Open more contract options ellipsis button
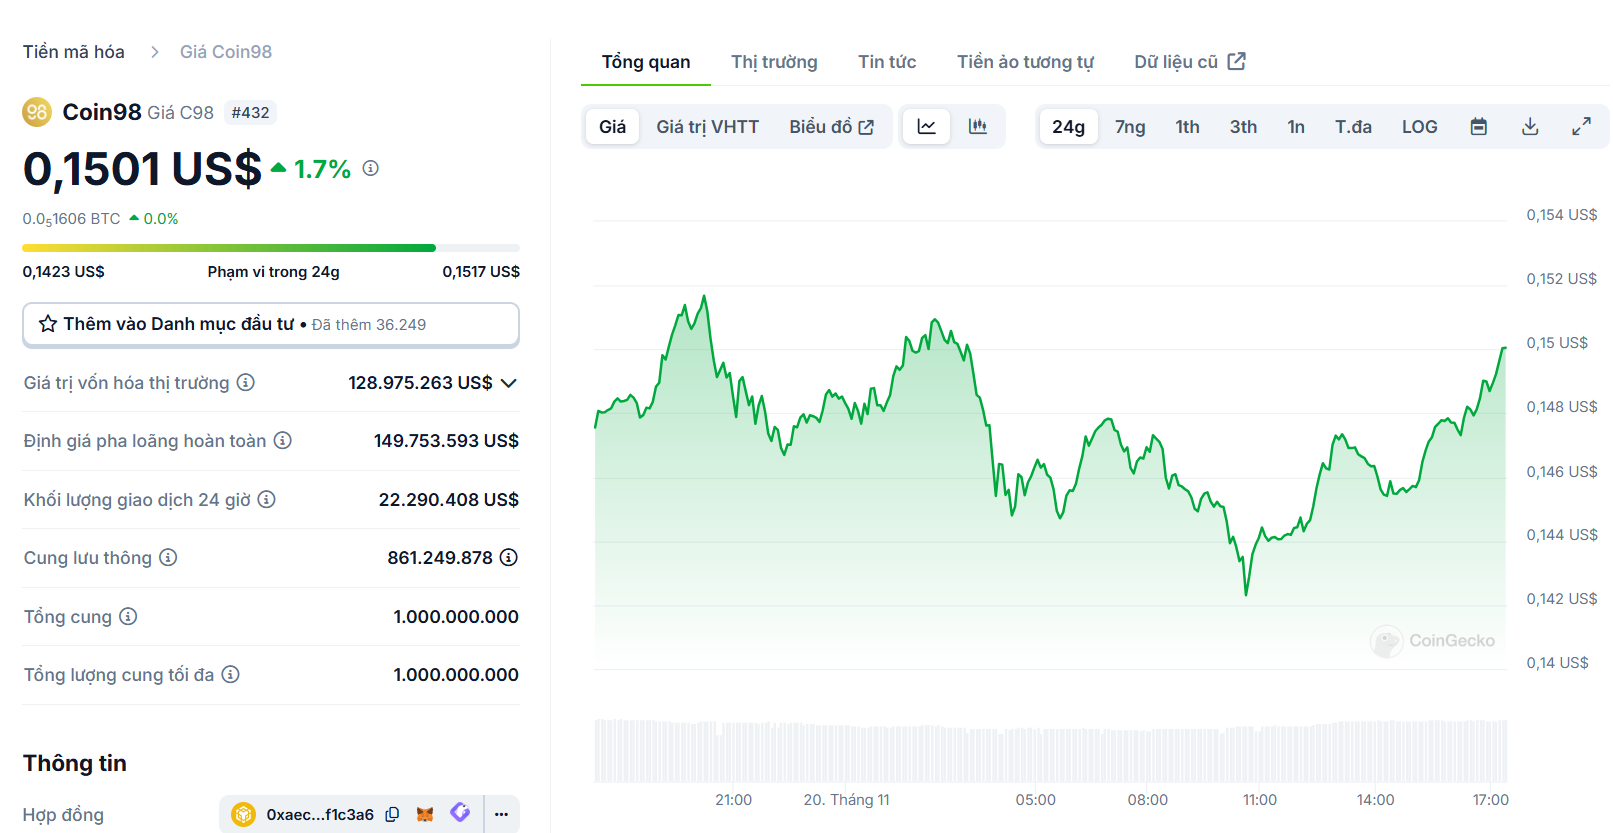Viewport: 1613px width, 833px height. pos(502,814)
